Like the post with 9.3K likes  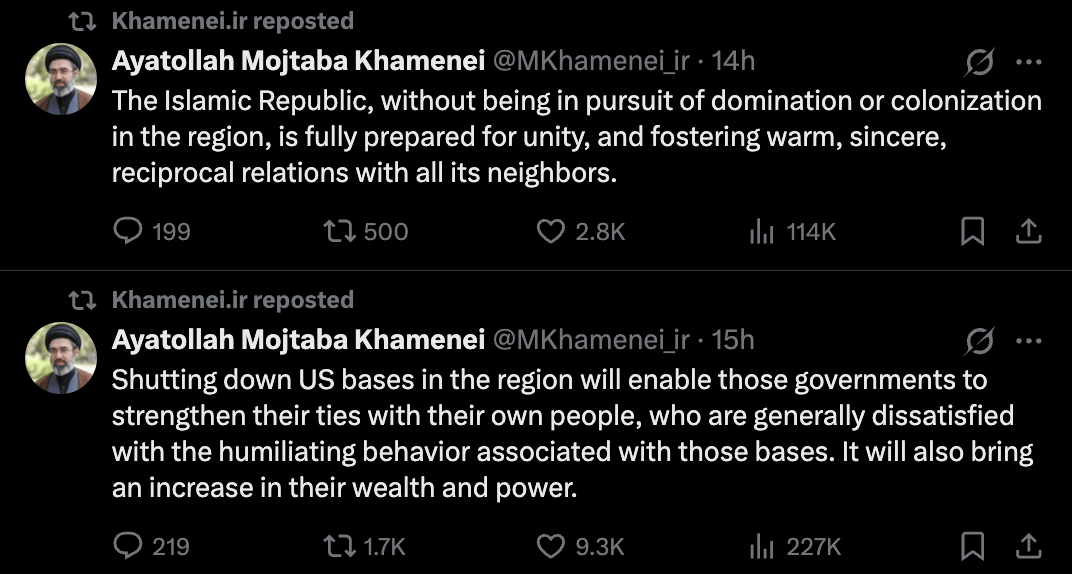coord(551,546)
